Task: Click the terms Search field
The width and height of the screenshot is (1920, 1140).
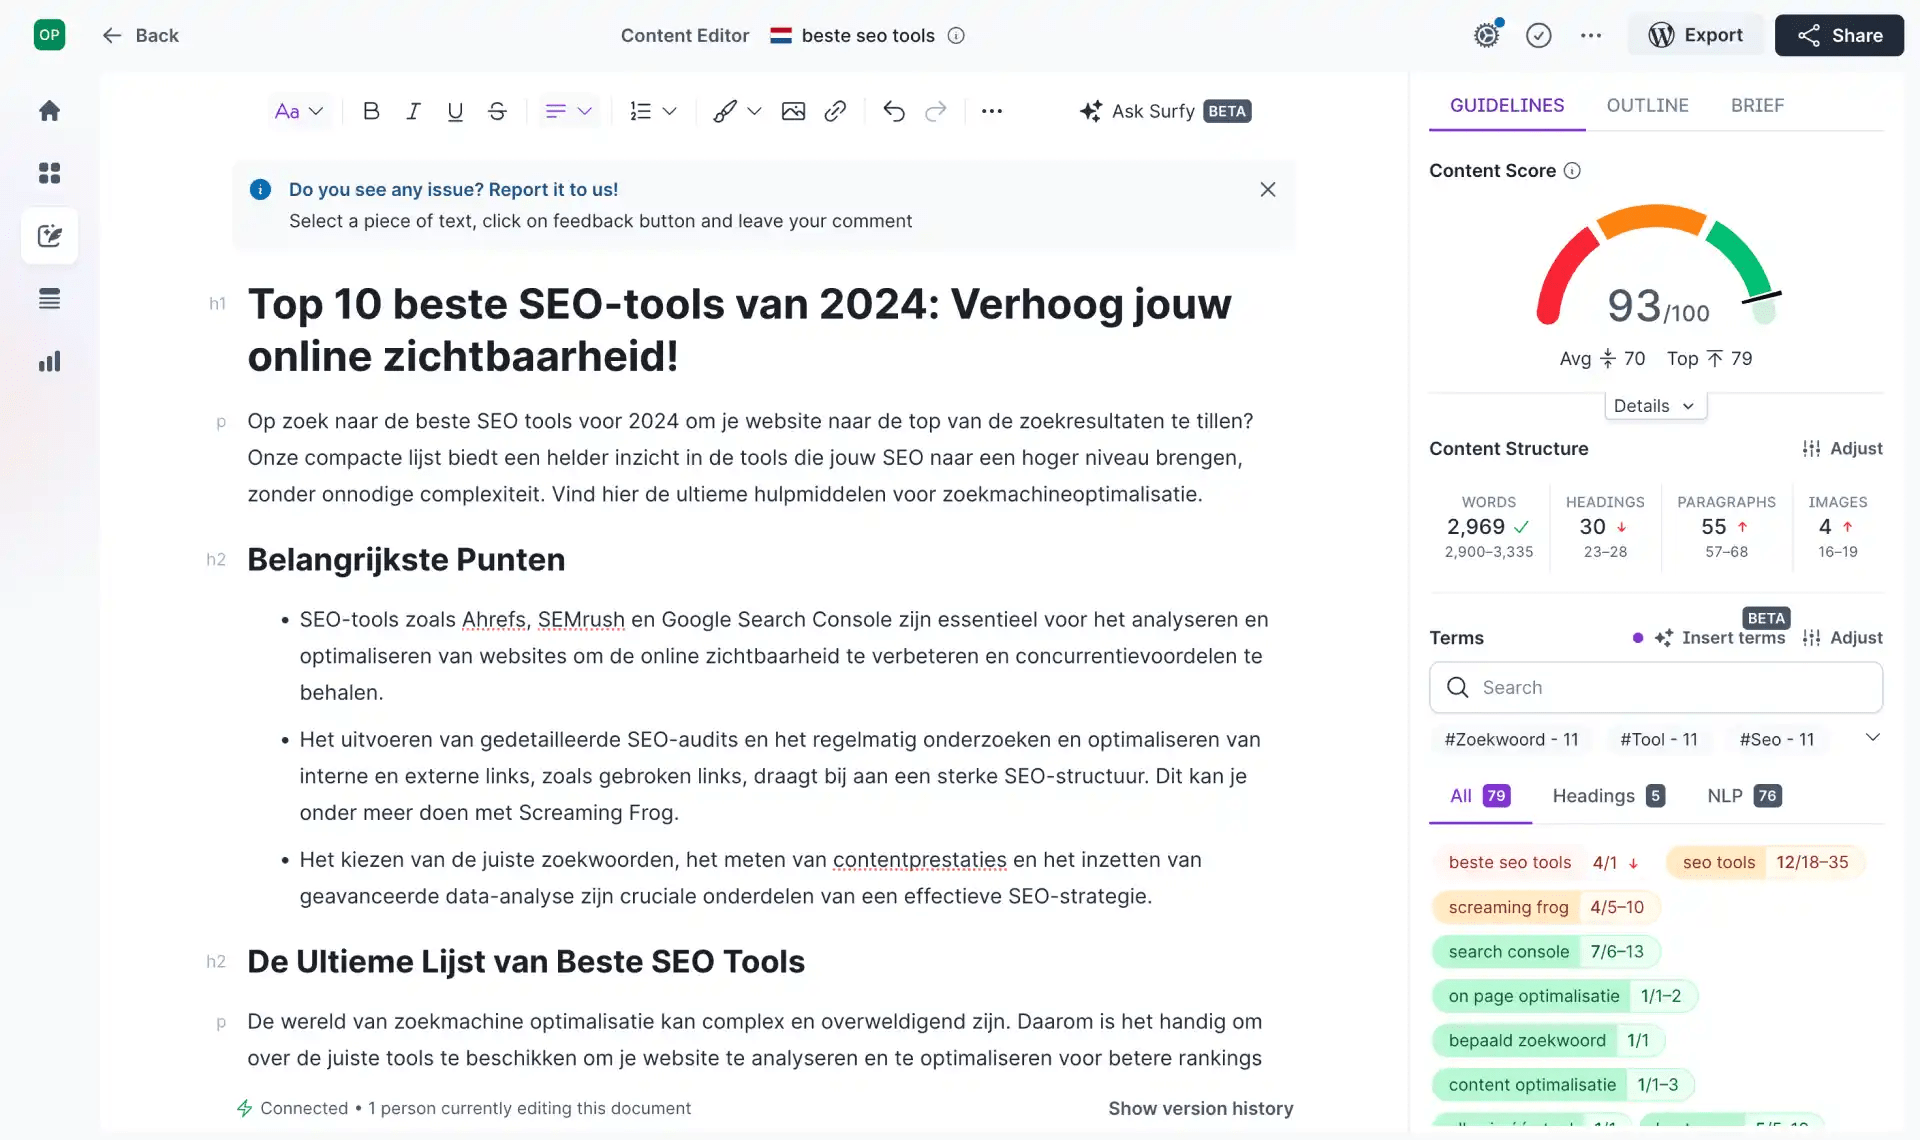Action: coord(1655,687)
